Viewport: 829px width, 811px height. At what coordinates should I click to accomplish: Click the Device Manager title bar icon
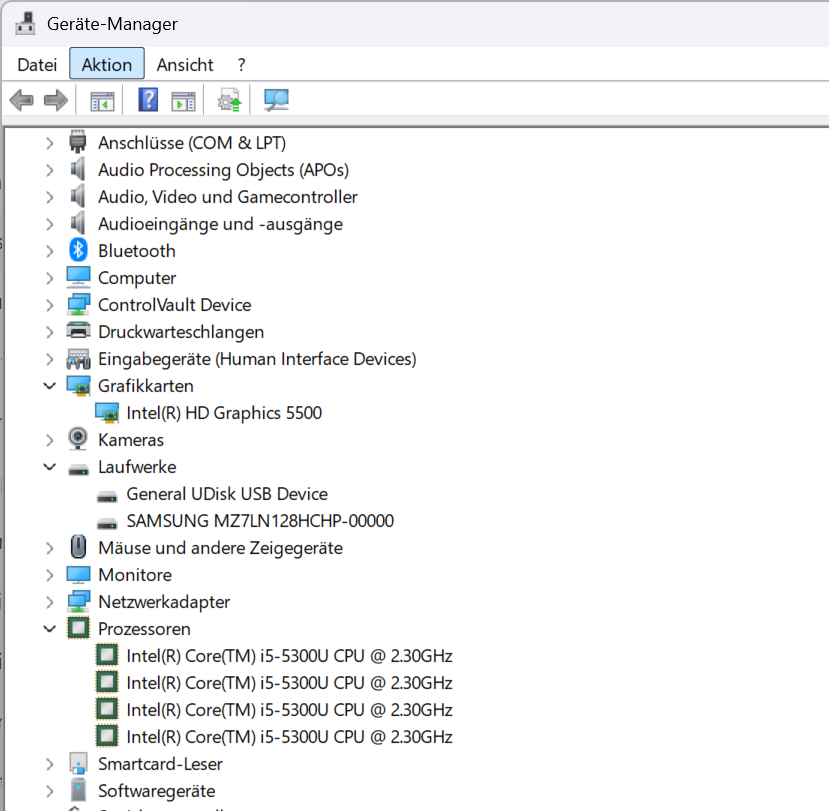(x=25, y=24)
